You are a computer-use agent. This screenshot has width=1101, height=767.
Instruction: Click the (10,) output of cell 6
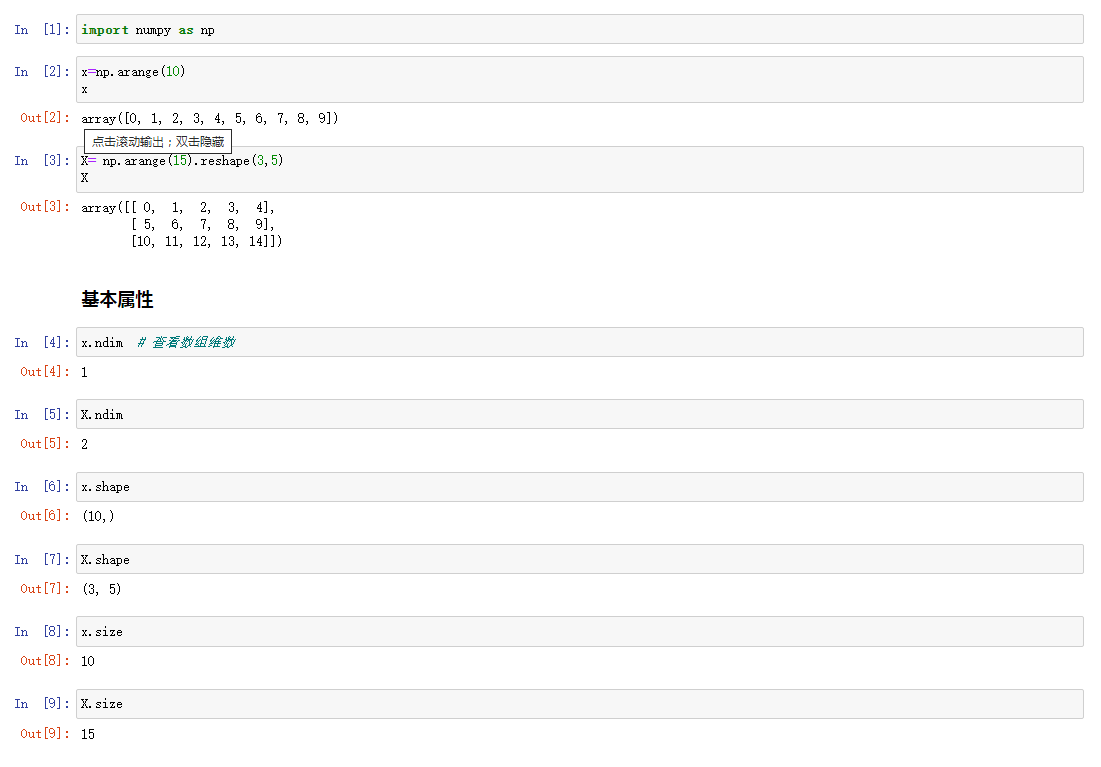[98, 516]
